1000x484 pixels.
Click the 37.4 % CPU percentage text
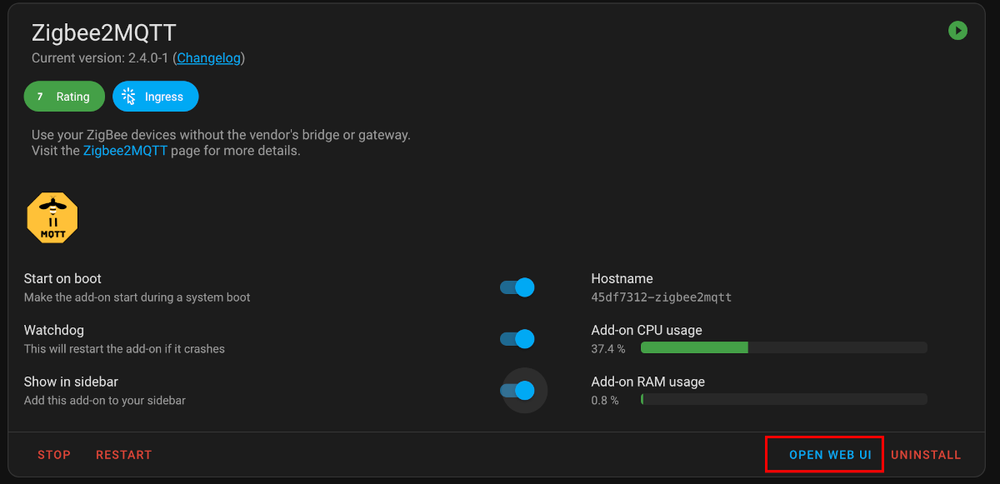pos(608,349)
